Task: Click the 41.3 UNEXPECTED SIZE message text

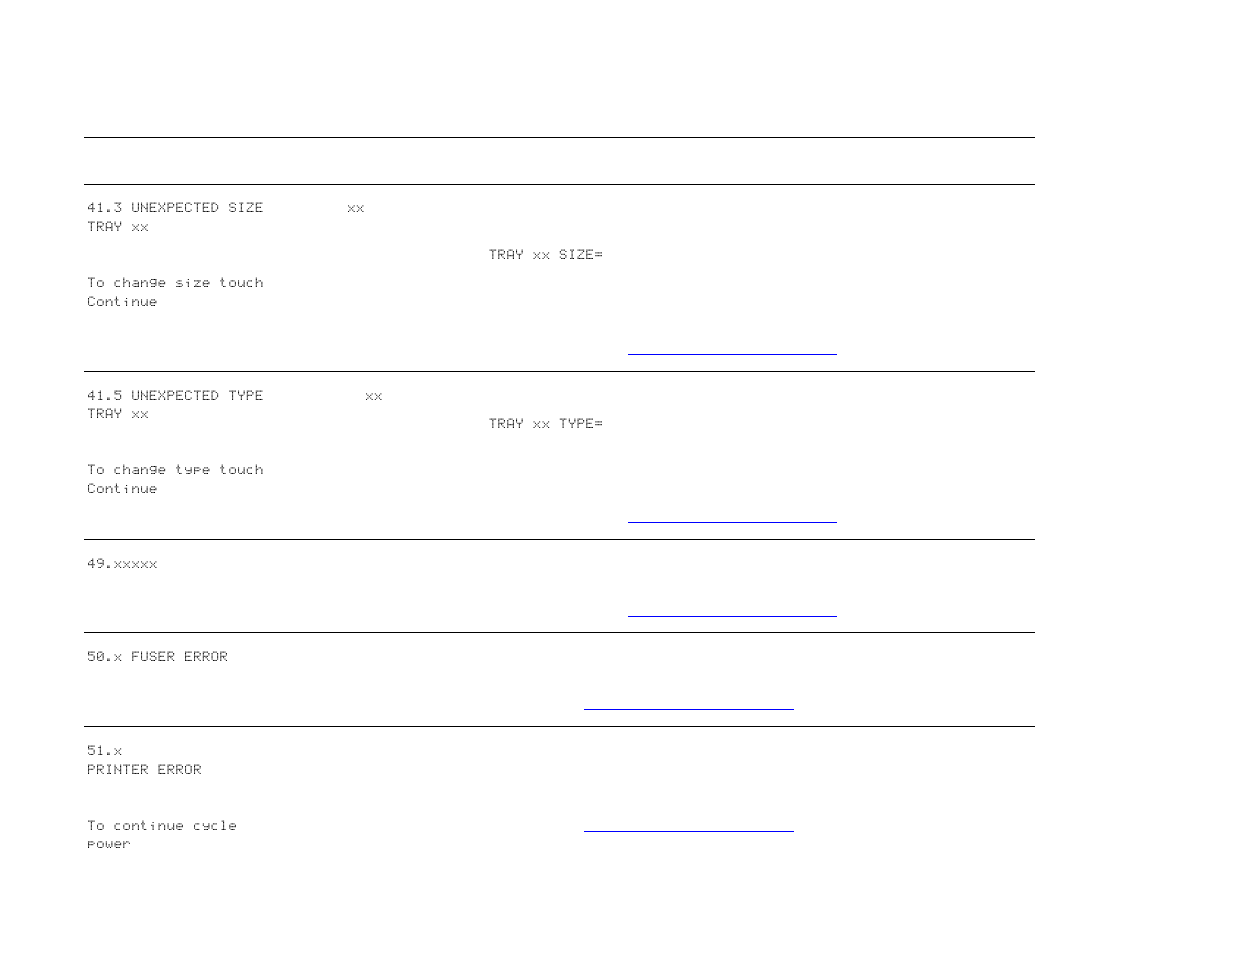Action: pyautogui.click(x=175, y=208)
